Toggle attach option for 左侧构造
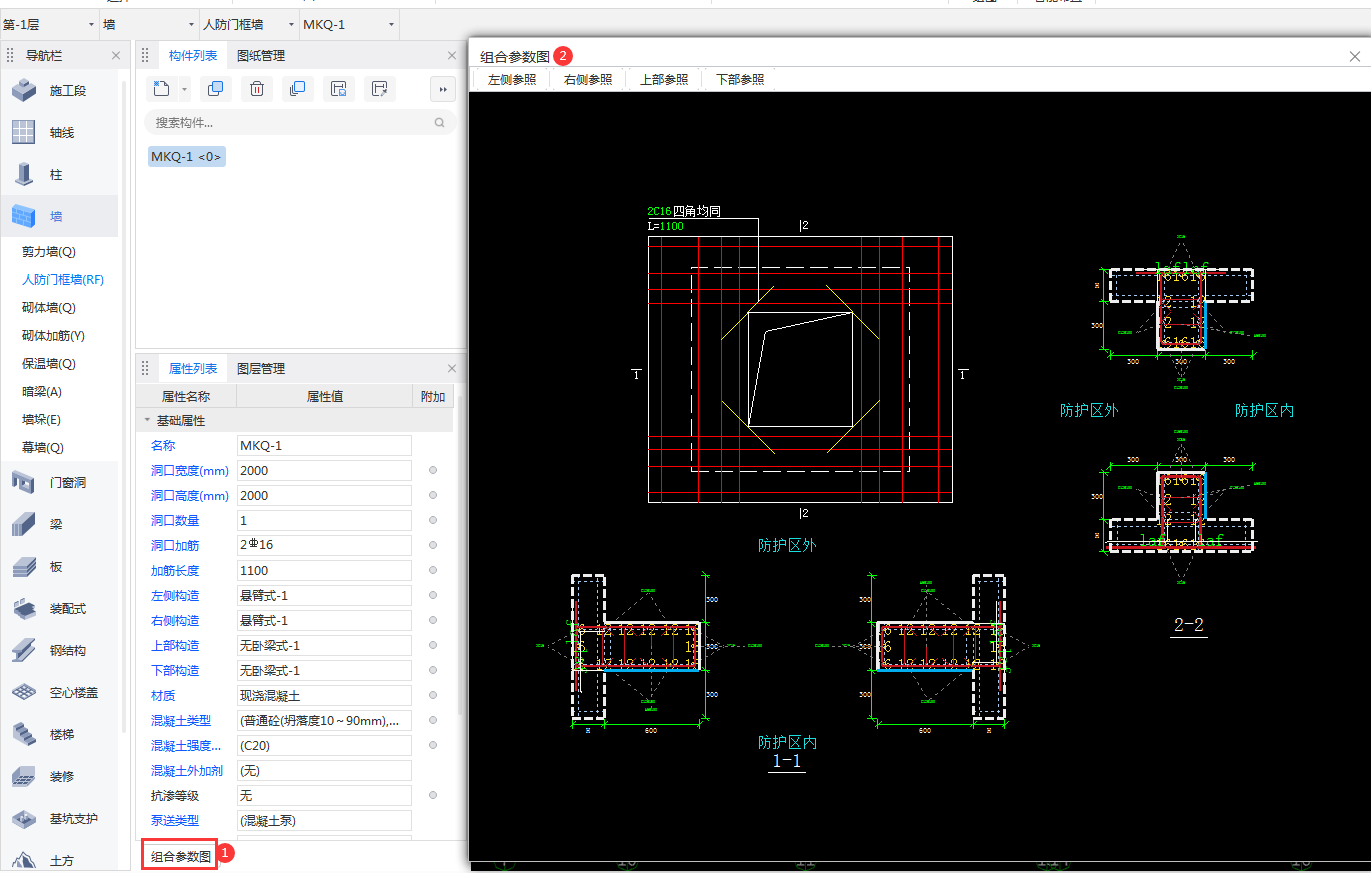 (433, 595)
